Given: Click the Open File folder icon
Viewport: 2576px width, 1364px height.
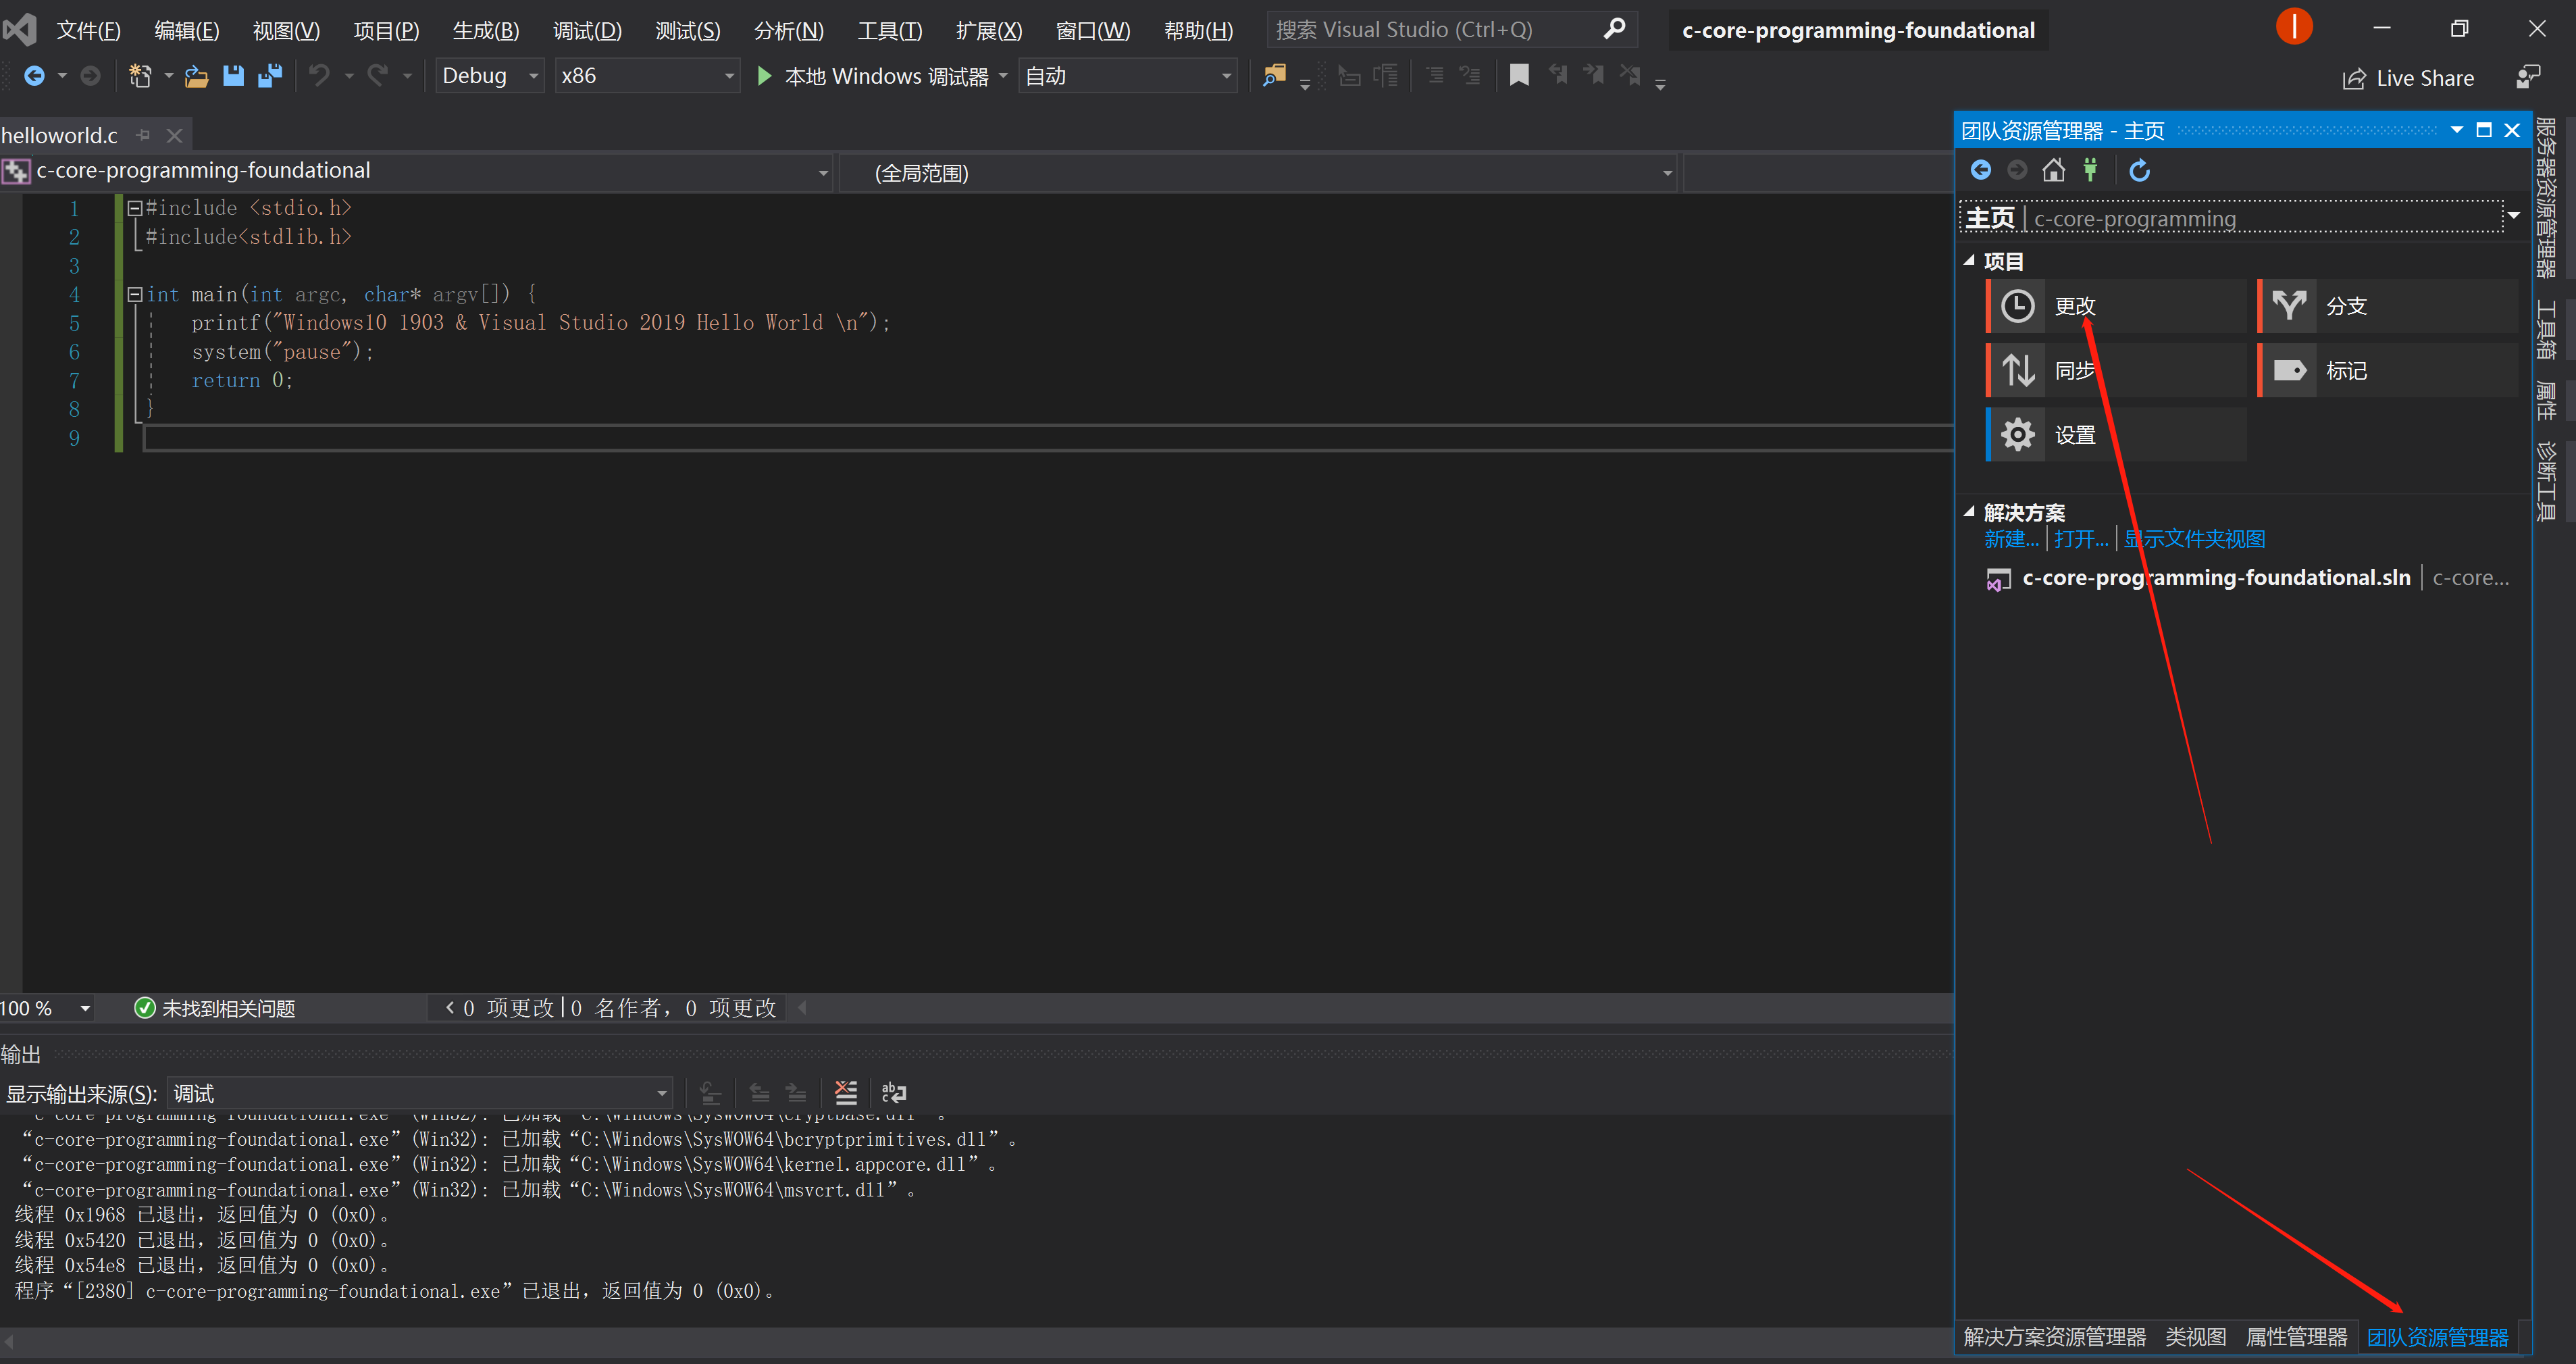Looking at the screenshot, I should (x=197, y=76).
